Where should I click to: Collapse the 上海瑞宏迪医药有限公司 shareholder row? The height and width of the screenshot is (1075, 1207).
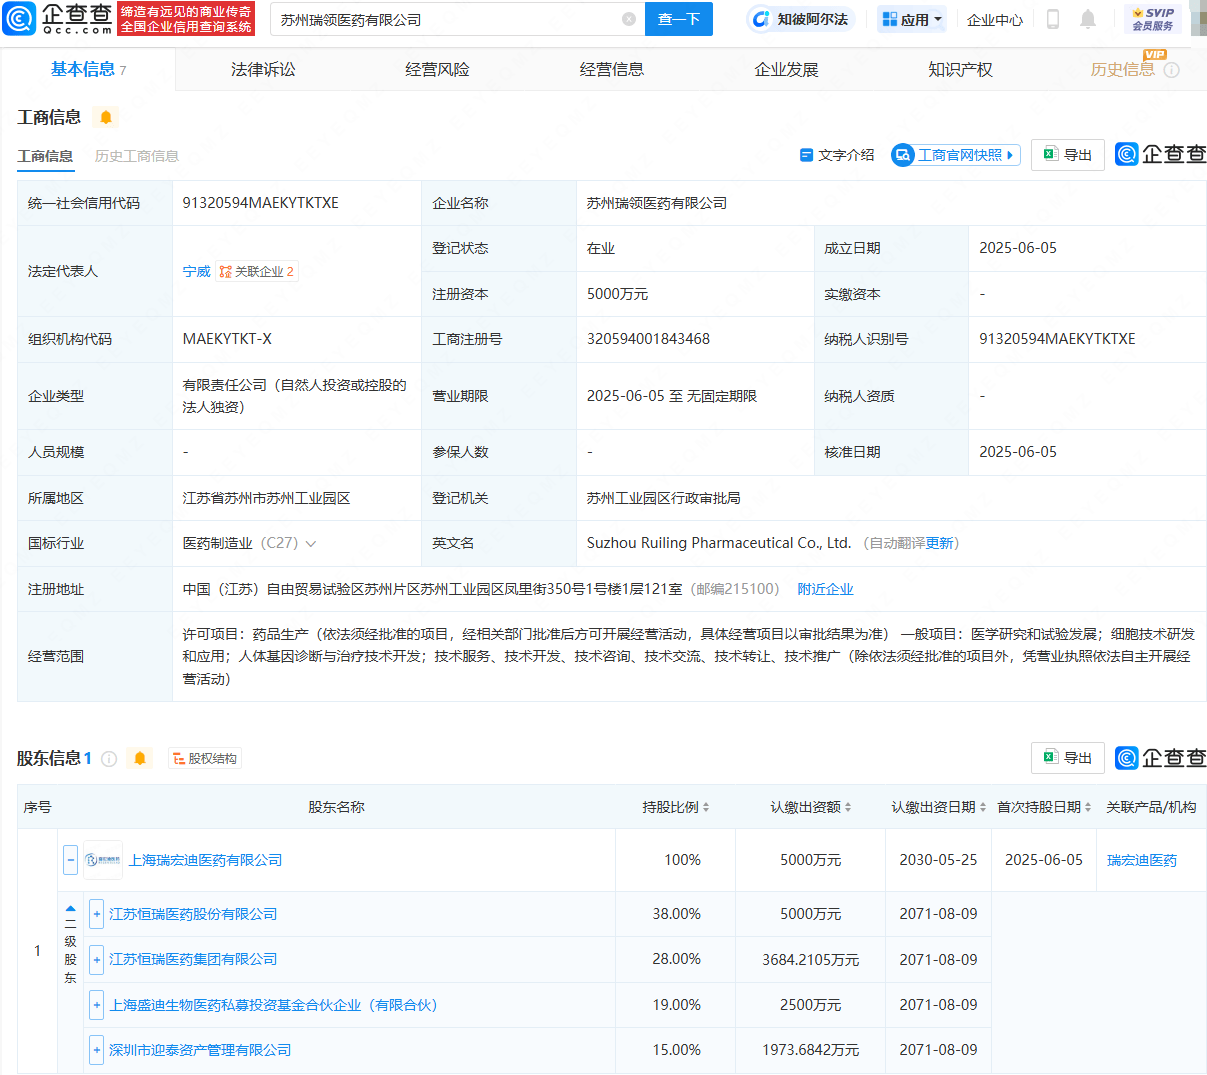pos(70,859)
